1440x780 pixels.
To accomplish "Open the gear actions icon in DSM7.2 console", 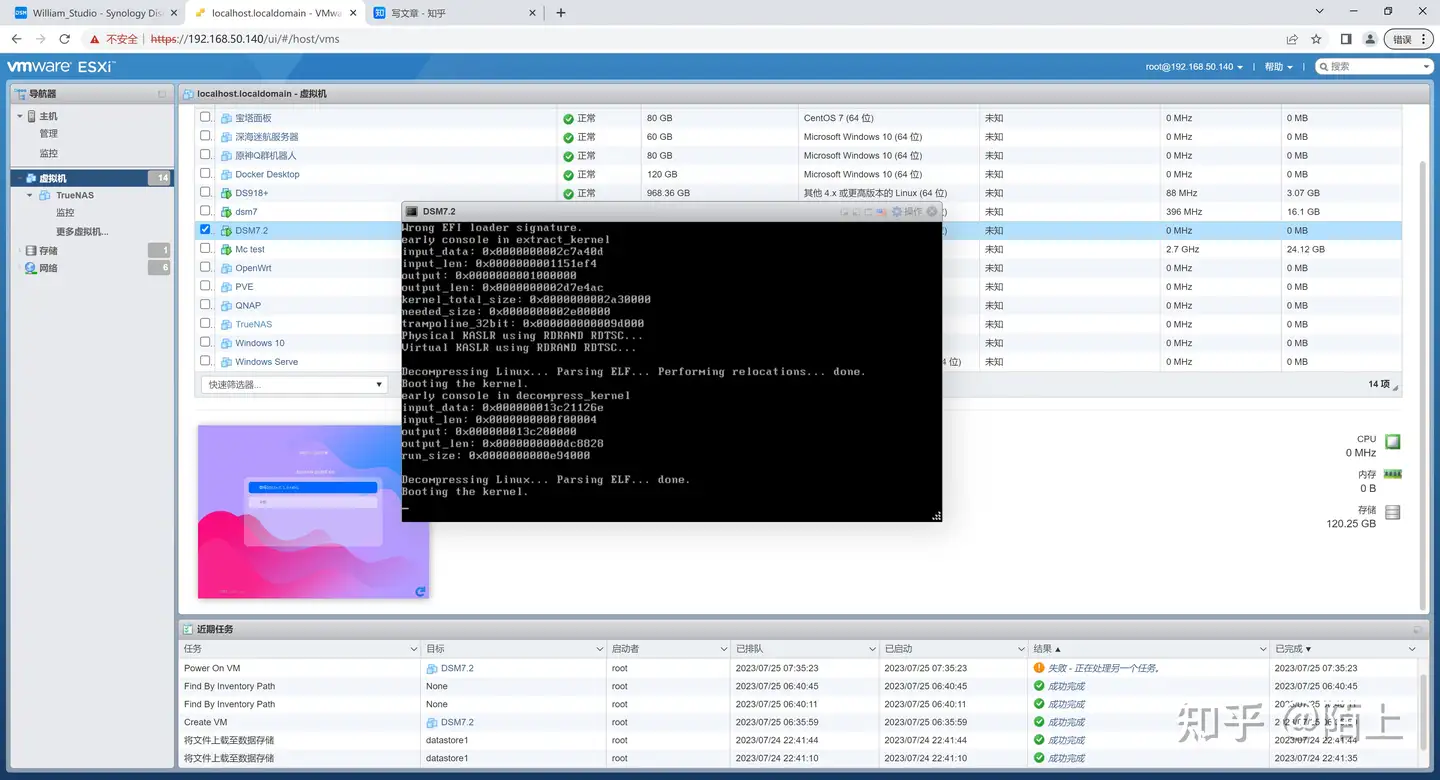I will pyautogui.click(x=897, y=212).
